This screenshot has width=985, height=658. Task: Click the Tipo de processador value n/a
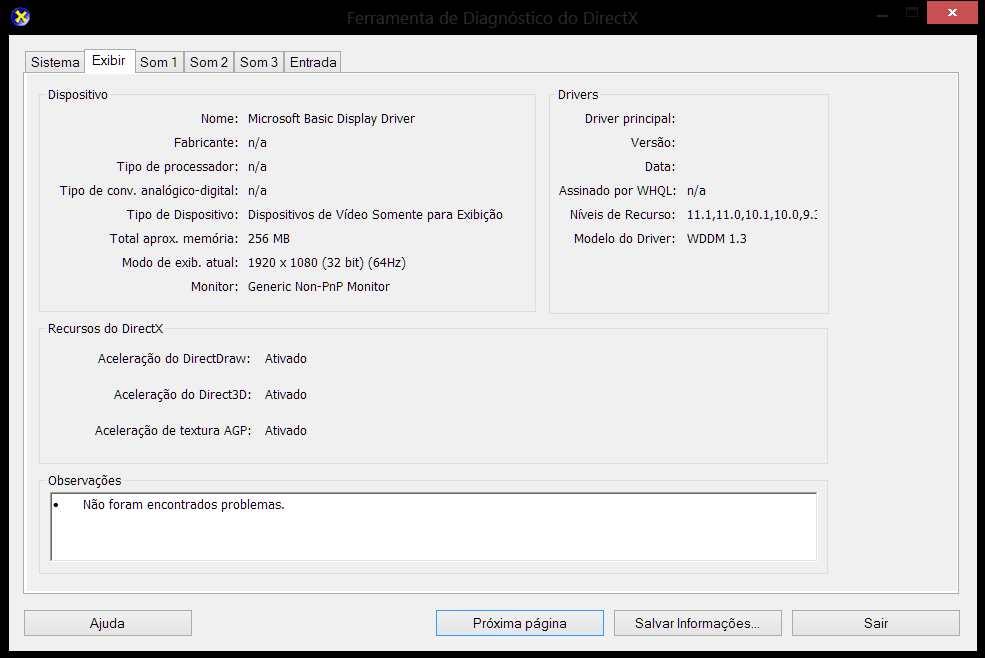pyautogui.click(x=257, y=167)
